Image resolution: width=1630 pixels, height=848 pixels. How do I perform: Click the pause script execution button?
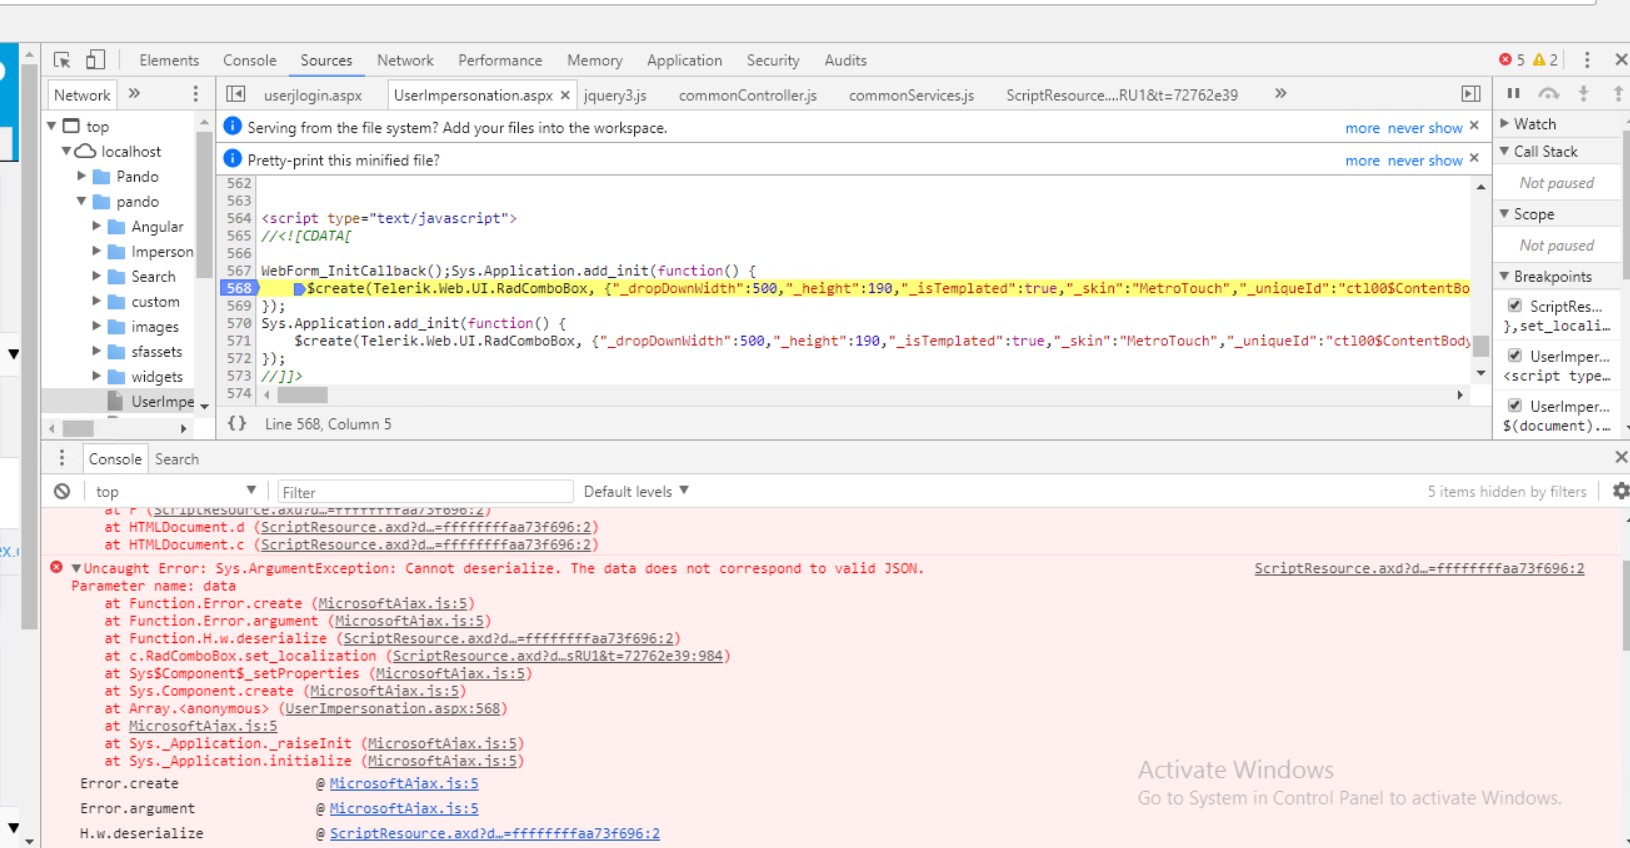(x=1513, y=94)
